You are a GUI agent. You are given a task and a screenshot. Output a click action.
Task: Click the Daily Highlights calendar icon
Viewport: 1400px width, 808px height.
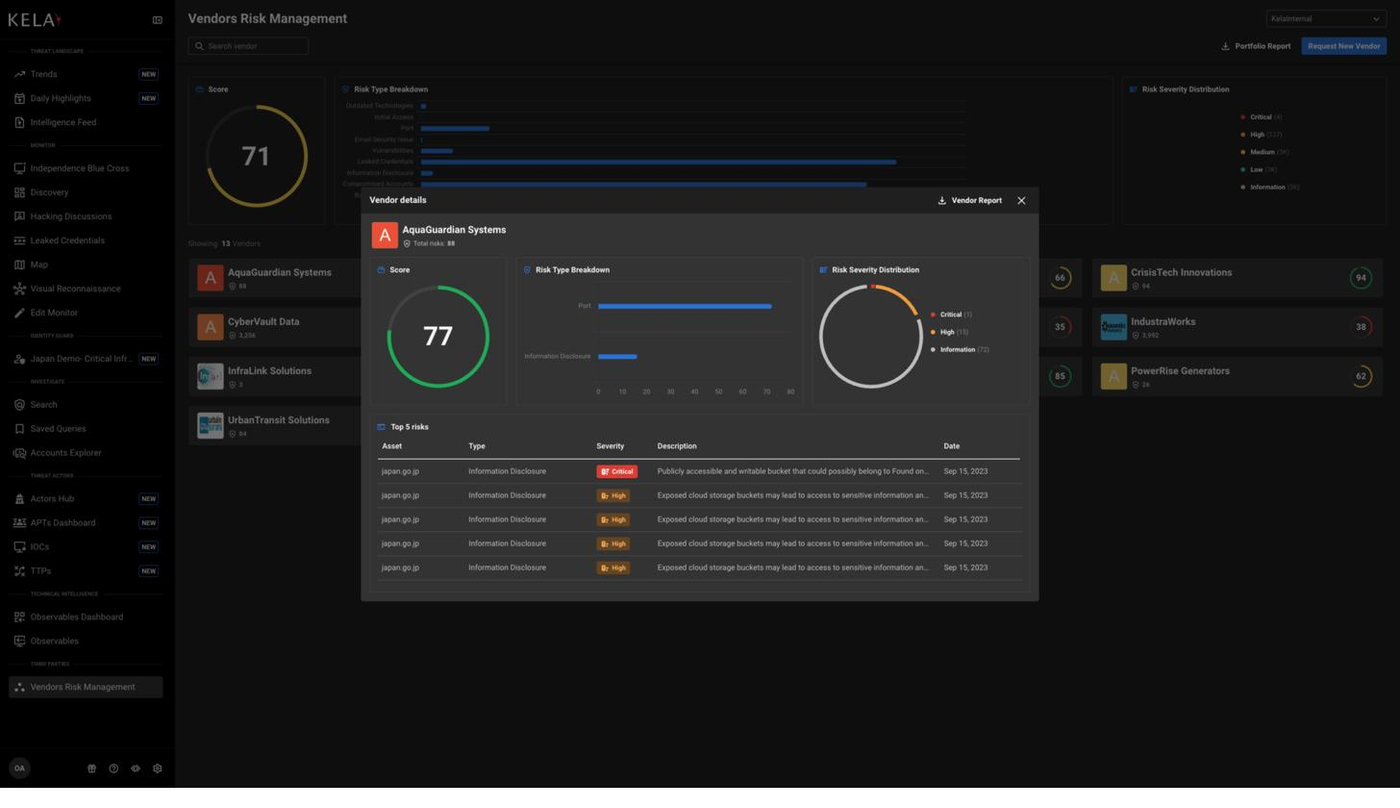pyautogui.click(x=19, y=98)
